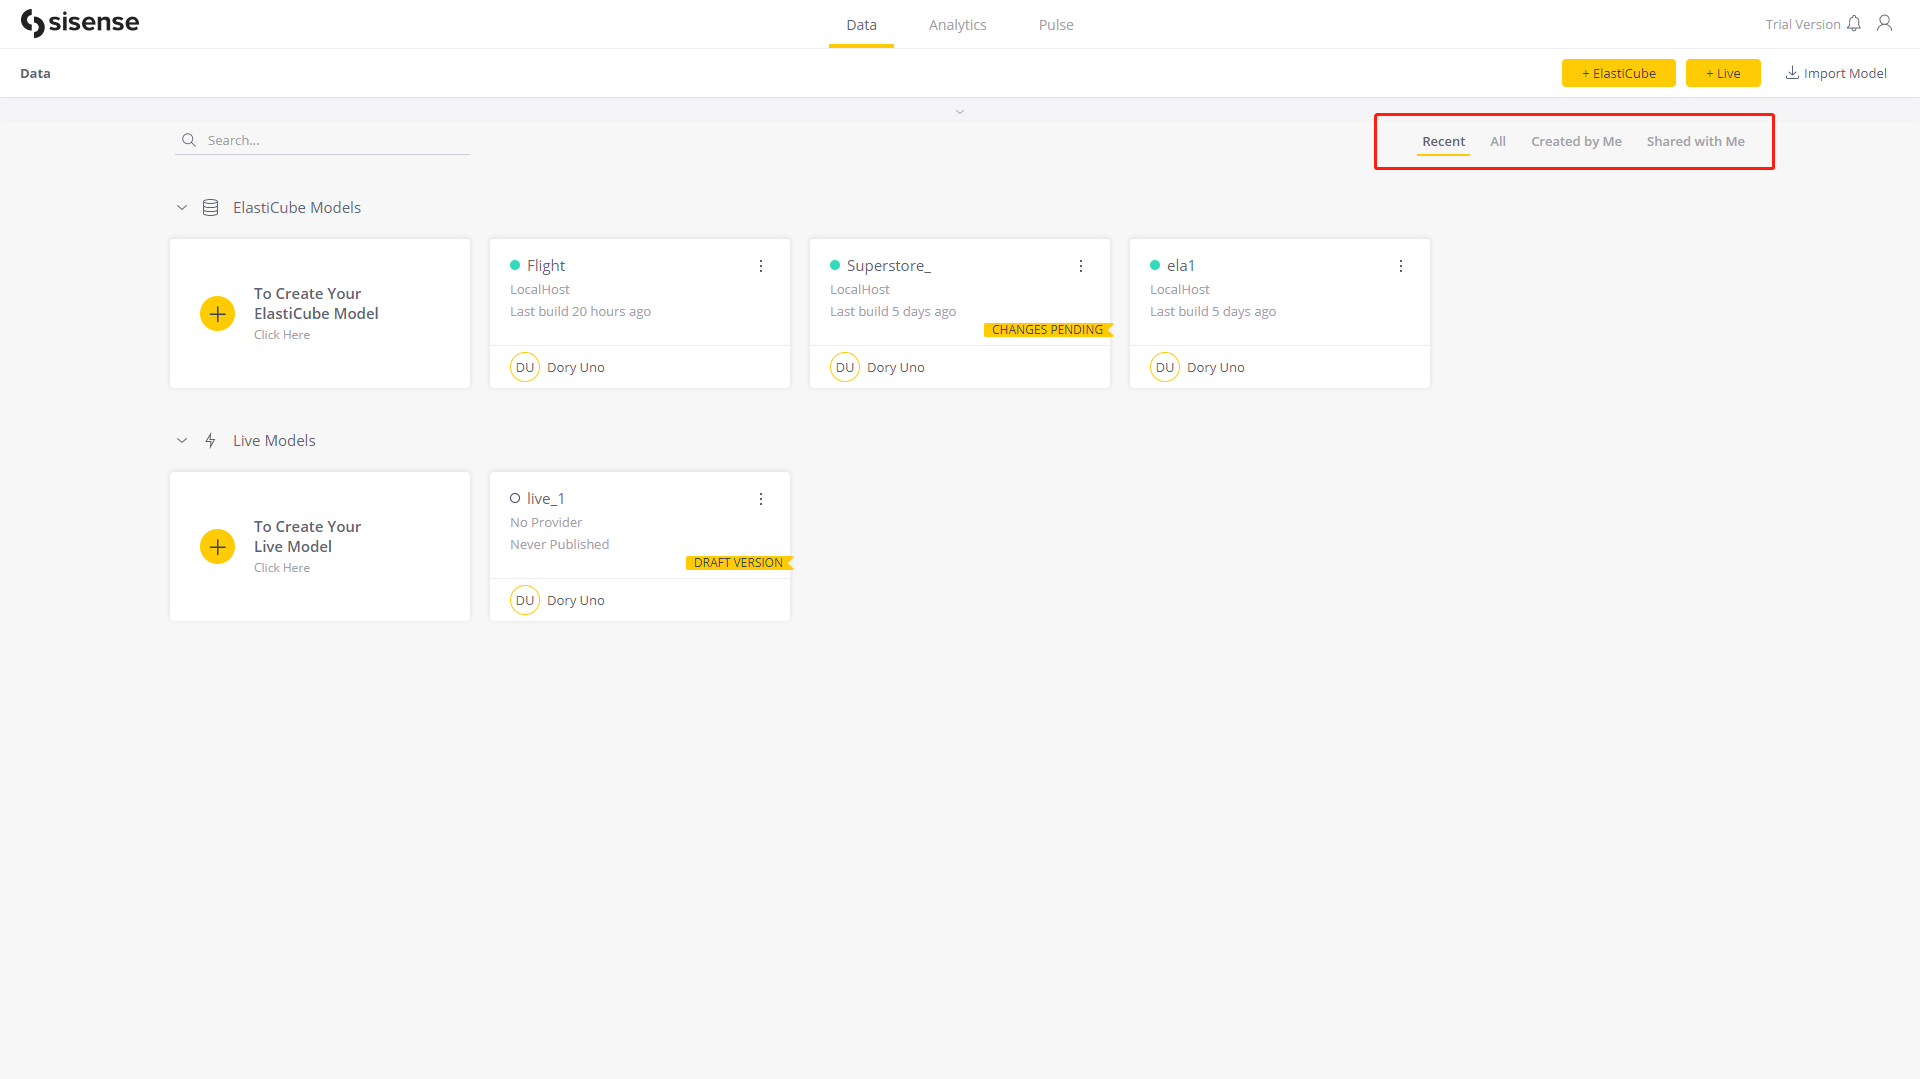1920x1079 pixels.
Task: Click the Live Models lightning icon
Action: tap(210, 441)
